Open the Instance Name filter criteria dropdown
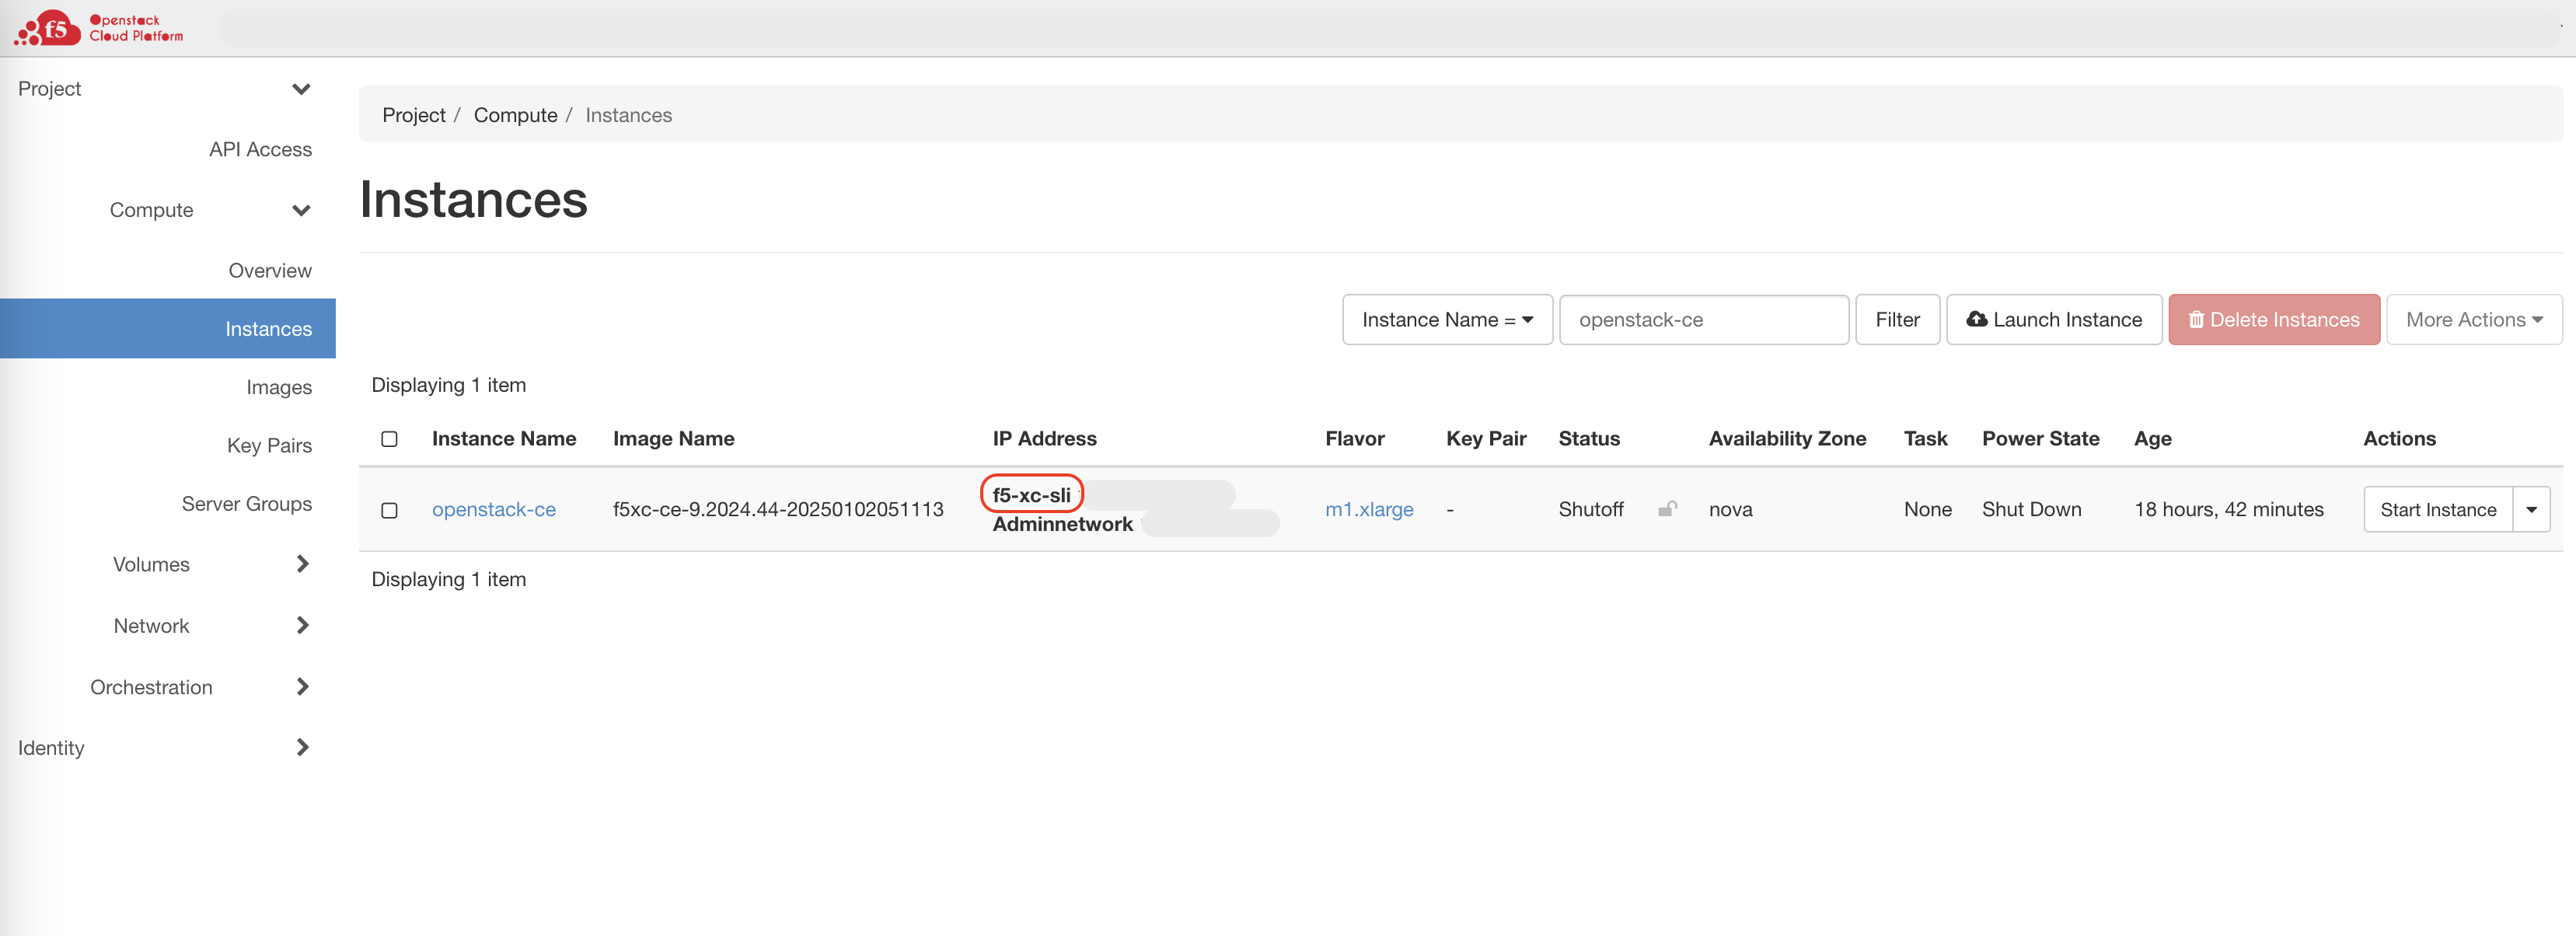Viewport: 2576px width, 936px height. [1447, 319]
